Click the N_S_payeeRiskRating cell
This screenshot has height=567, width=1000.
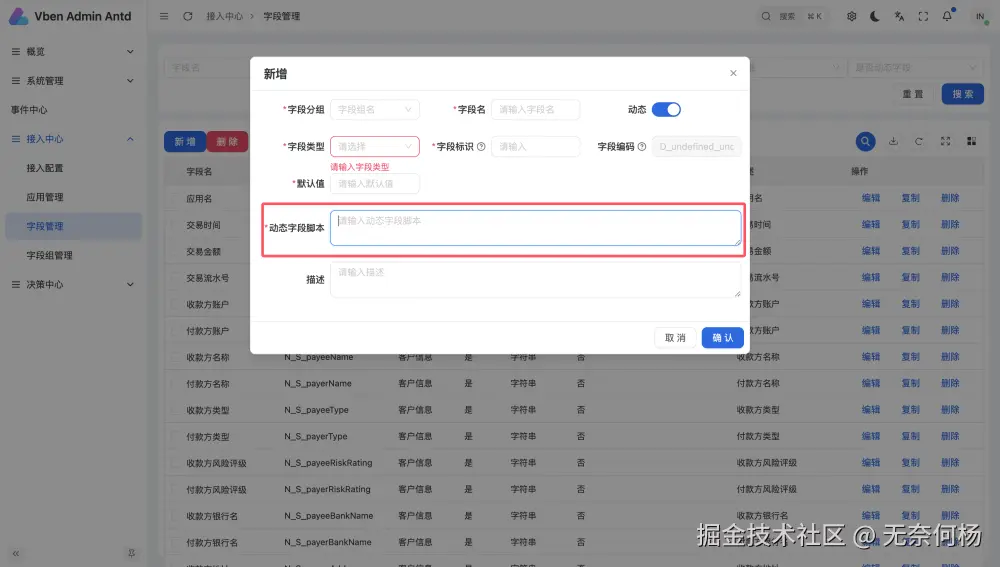point(328,463)
